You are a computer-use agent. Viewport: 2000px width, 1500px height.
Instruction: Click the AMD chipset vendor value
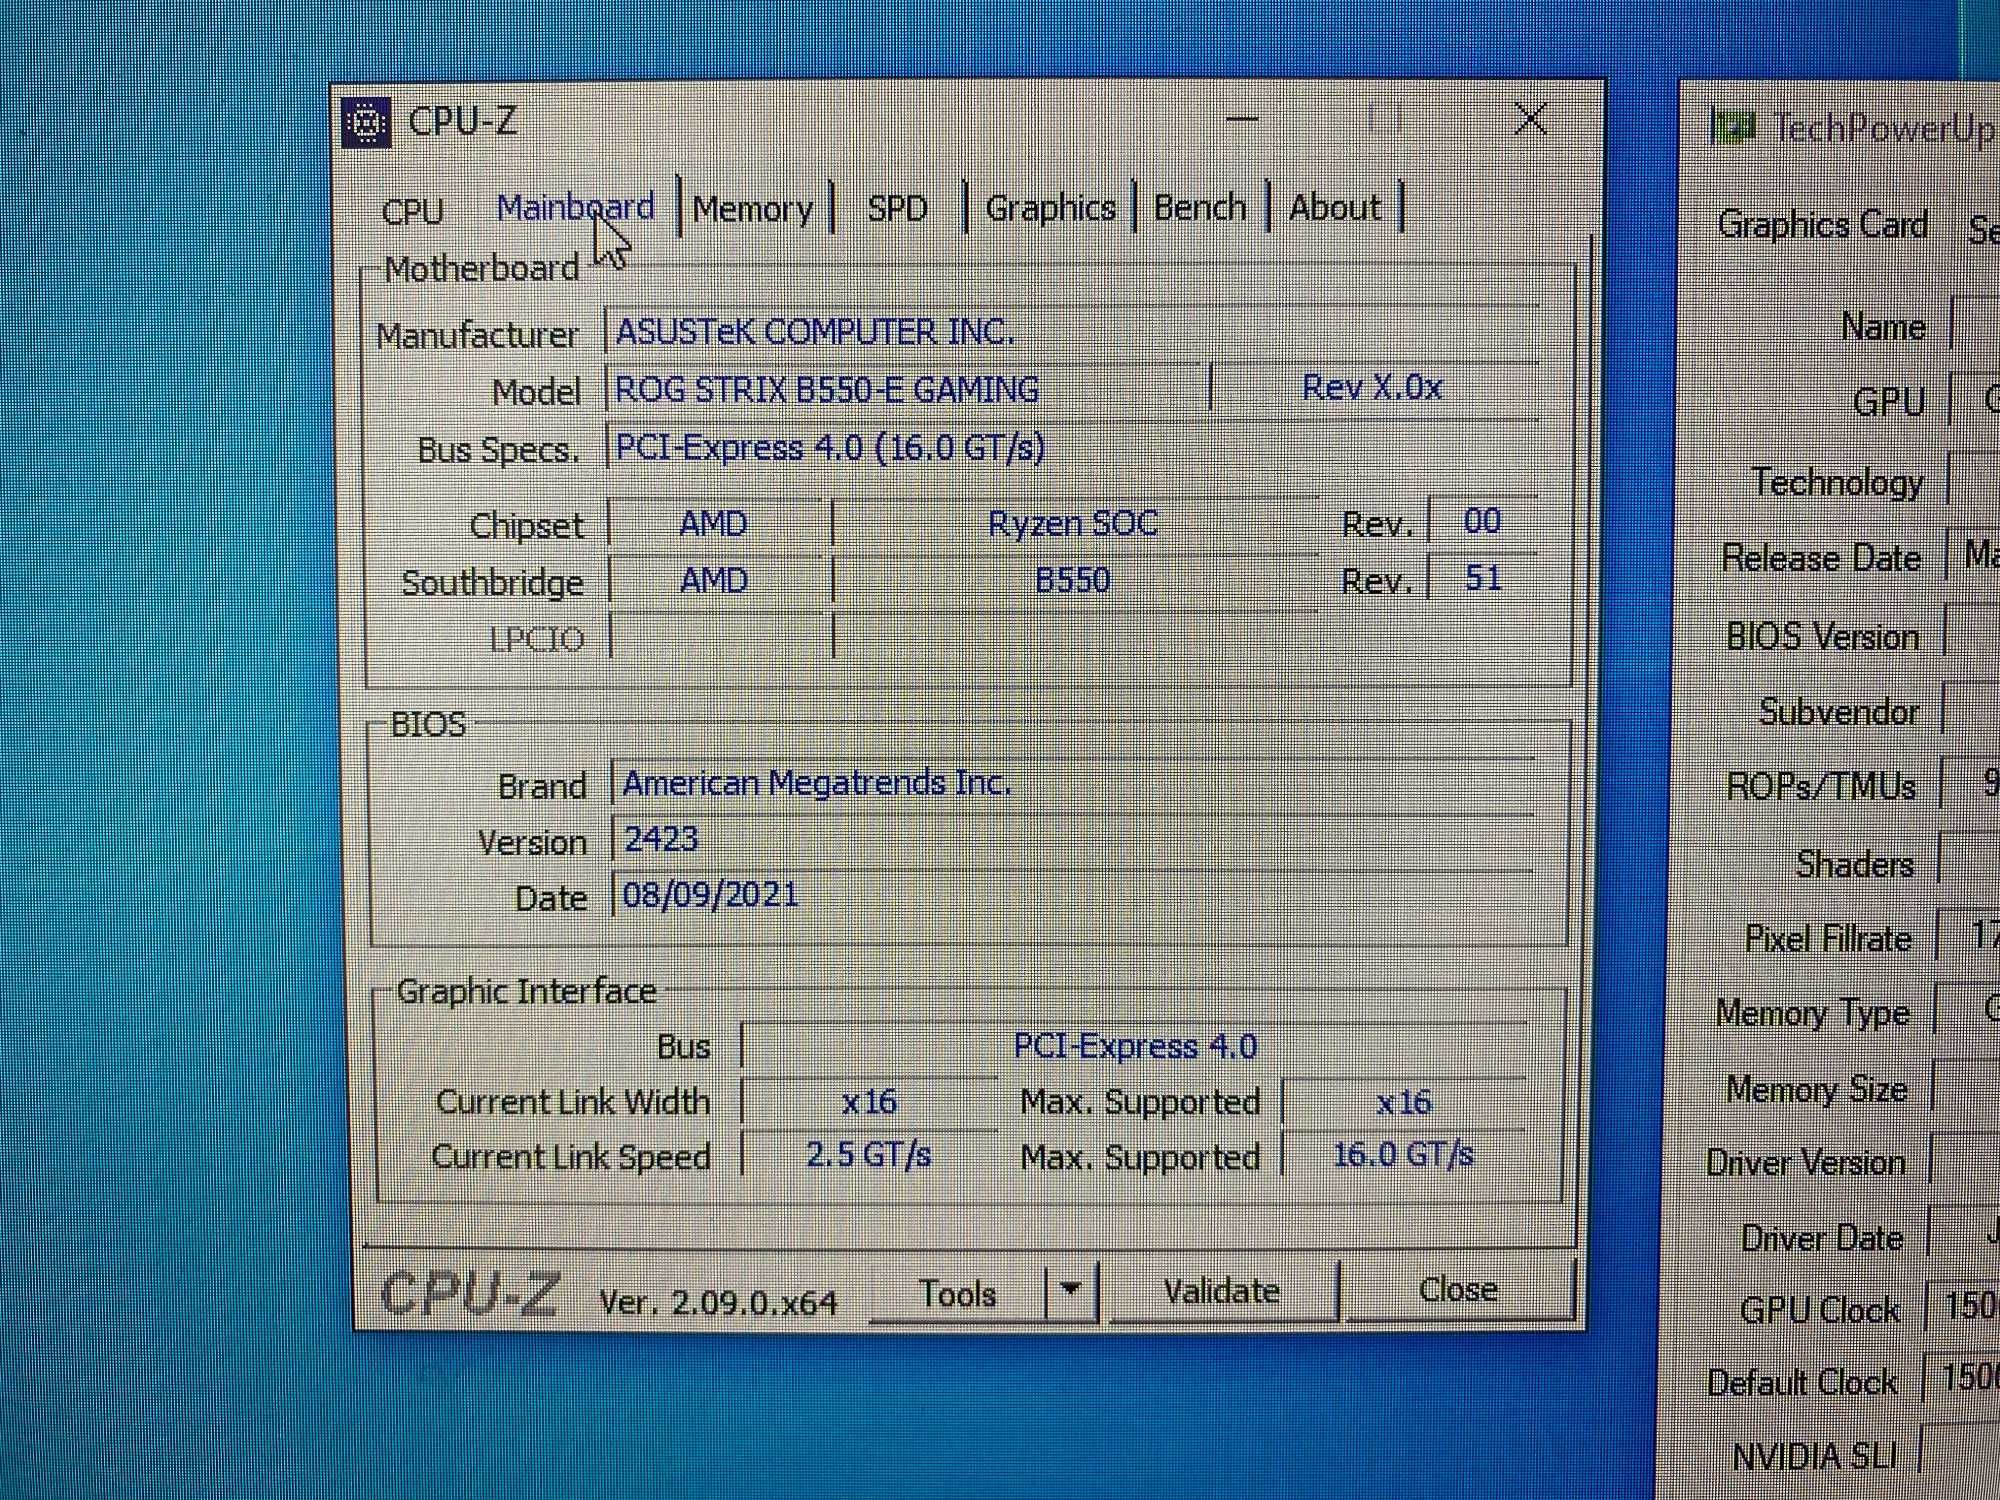click(x=714, y=523)
